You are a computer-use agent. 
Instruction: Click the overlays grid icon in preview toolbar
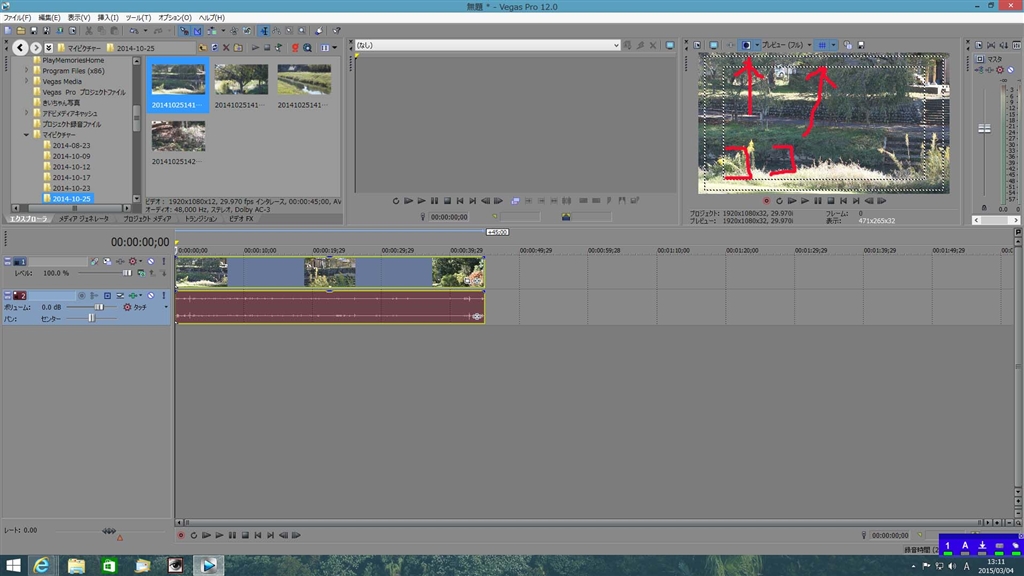coord(822,45)
